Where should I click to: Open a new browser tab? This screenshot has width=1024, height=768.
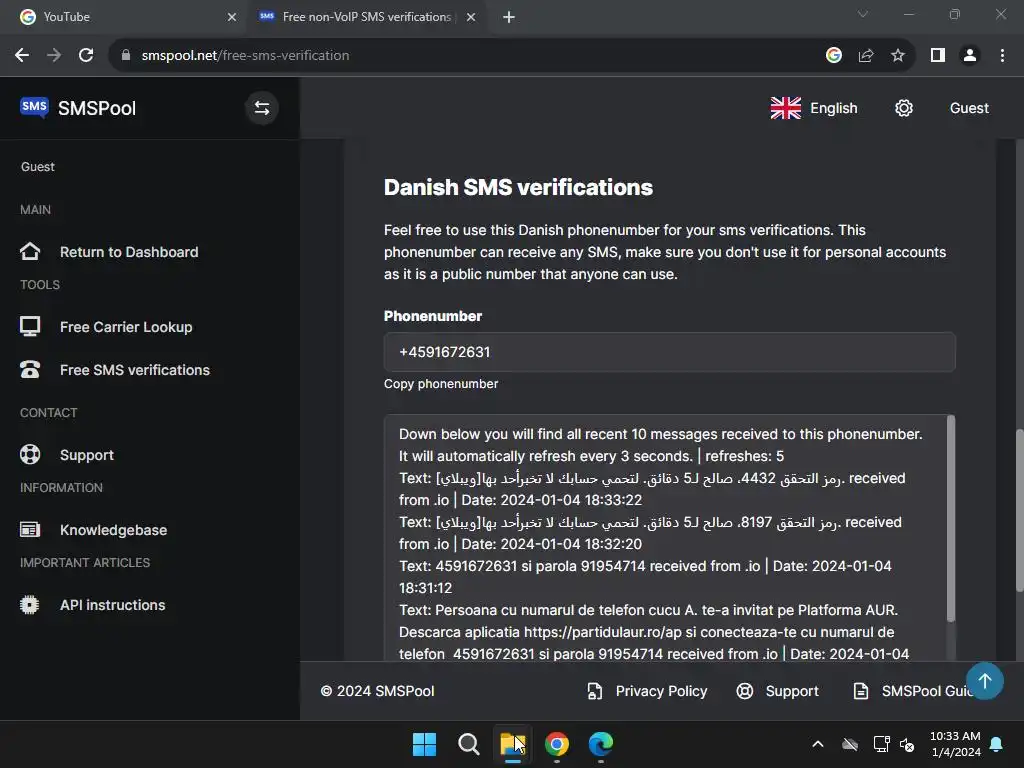(x=509, y=17)
